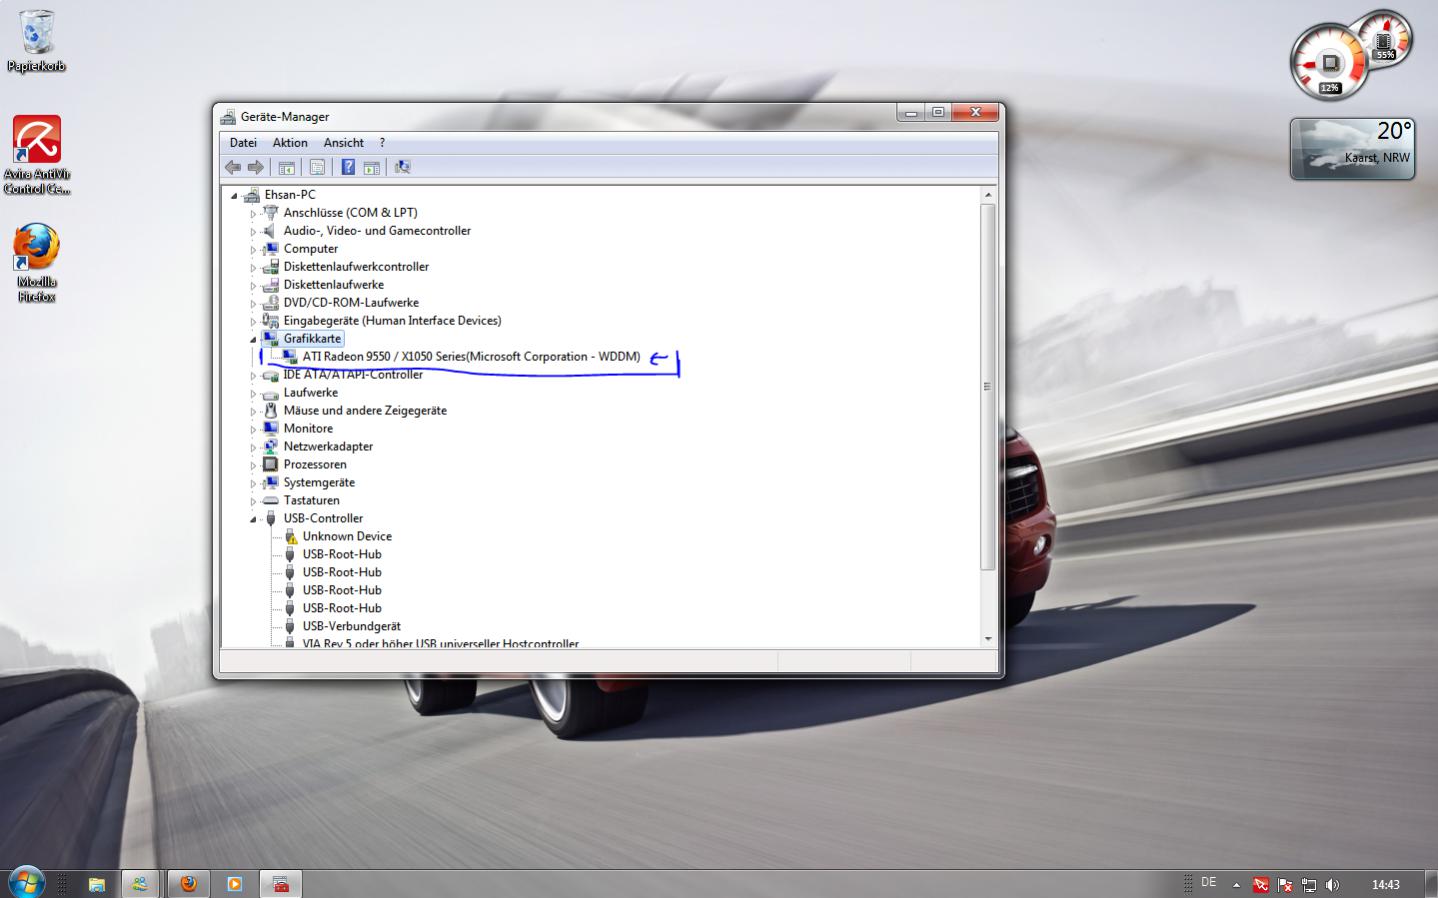Expand Audio-, Video- und Gamecontroller node

(x=253, y=232)
